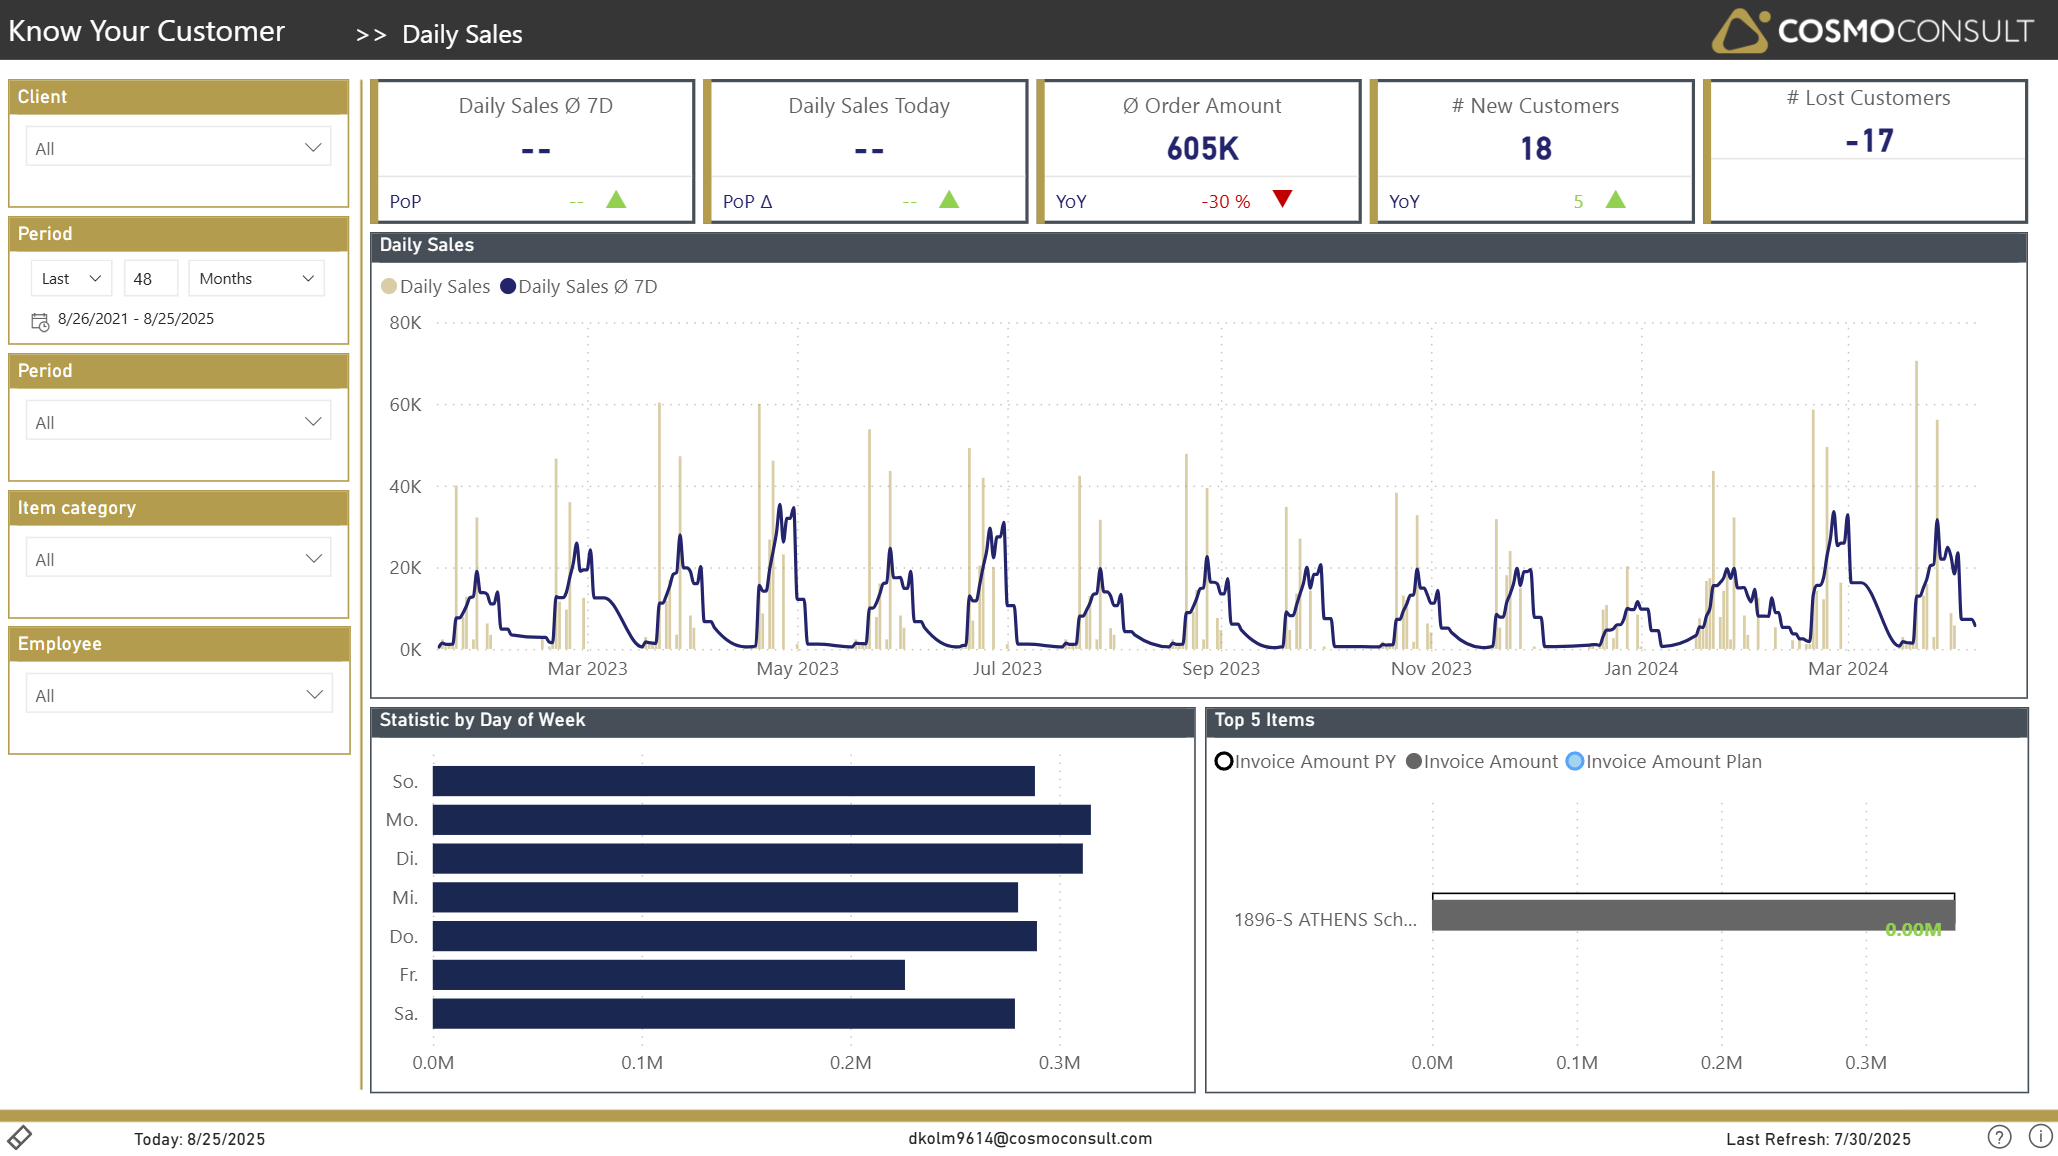Open the Client dropdown
Screen dimensions: 2058x1156
(178, 148)
